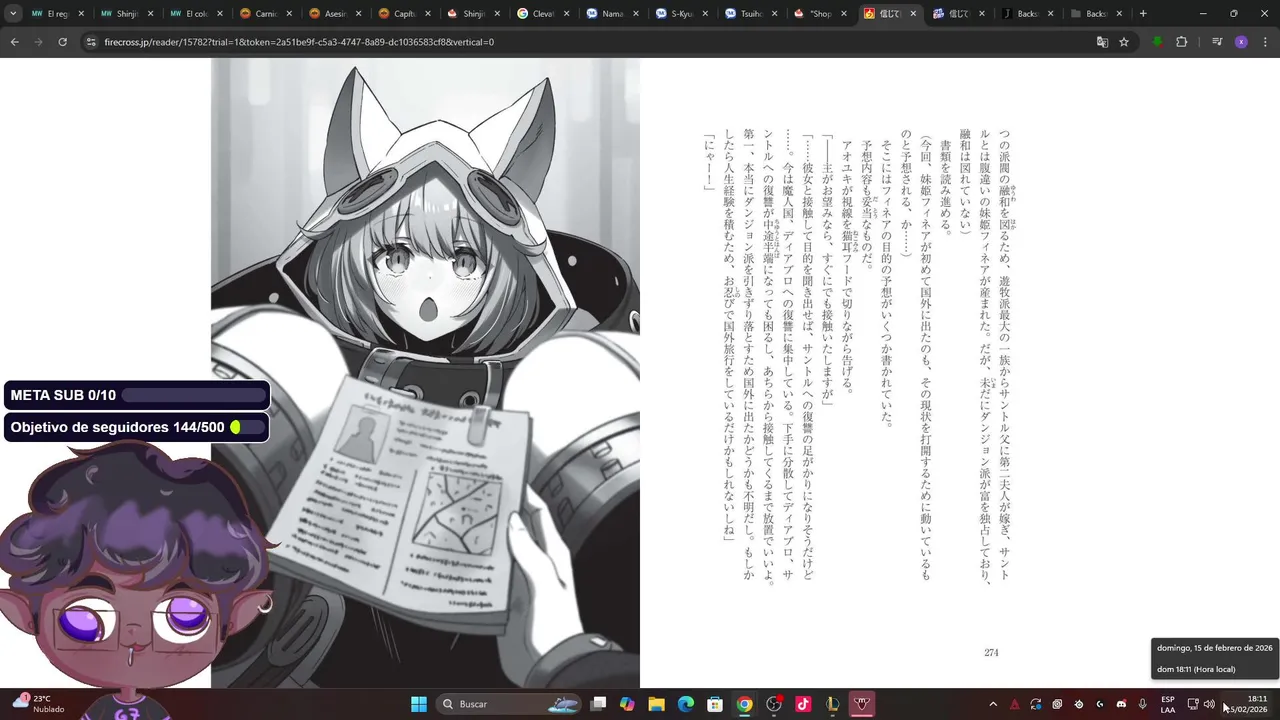Switch to the 'Carnic' tab
The height and width of the screenshot is (720, 1280).
[266, 14]
